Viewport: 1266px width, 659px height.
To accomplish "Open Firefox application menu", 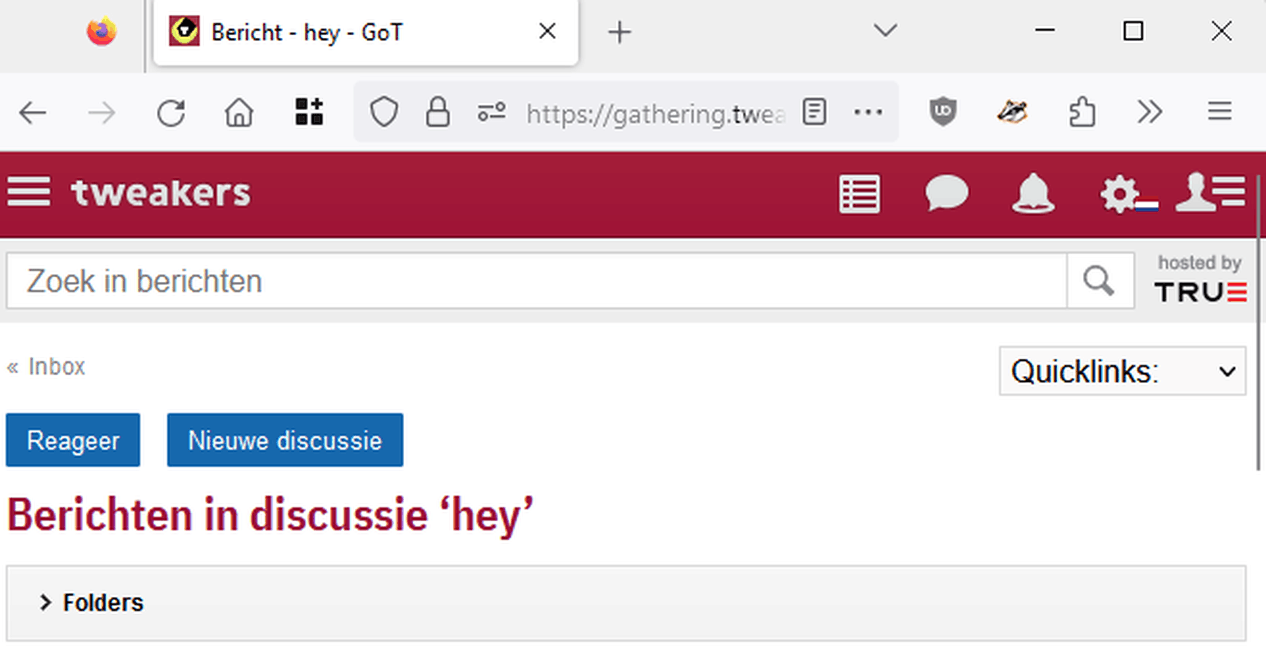I will tap(1219, 112).
